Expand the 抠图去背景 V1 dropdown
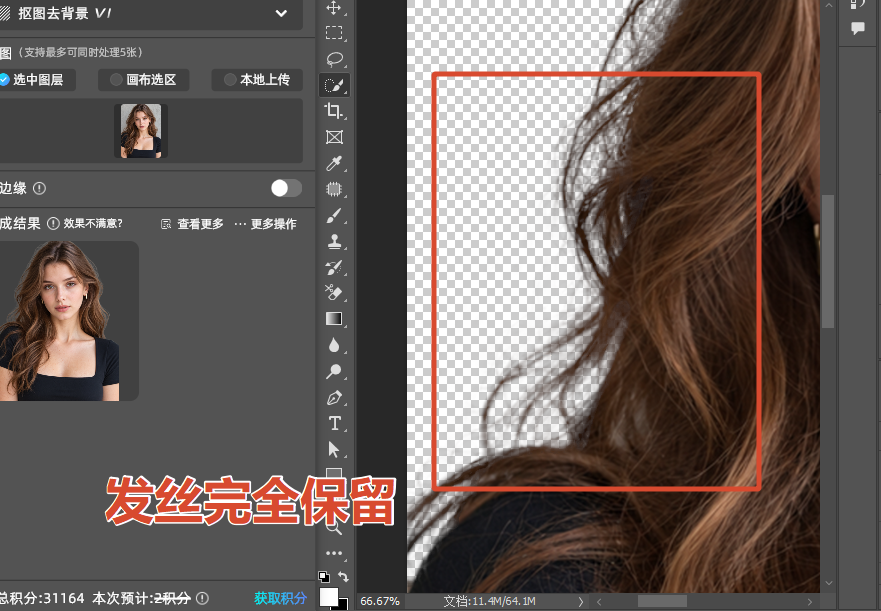Screen dimensions: 881x611 [x=281, y=13]
